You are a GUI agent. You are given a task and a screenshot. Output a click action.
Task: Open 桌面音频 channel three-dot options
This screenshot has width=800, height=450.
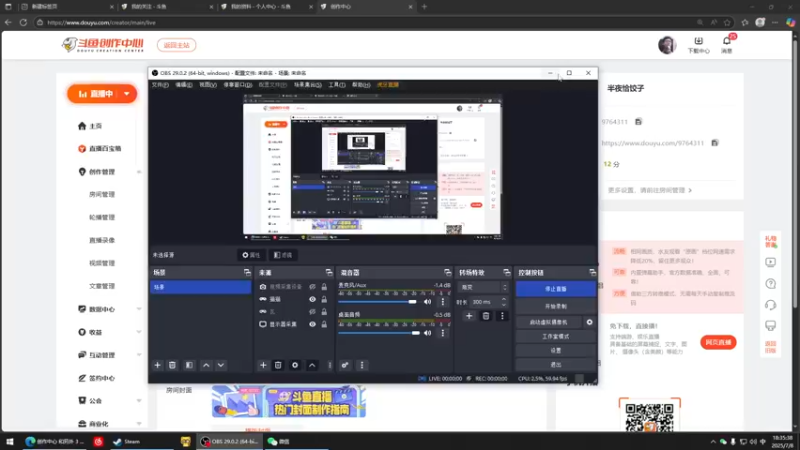click(x=442, y=333)
